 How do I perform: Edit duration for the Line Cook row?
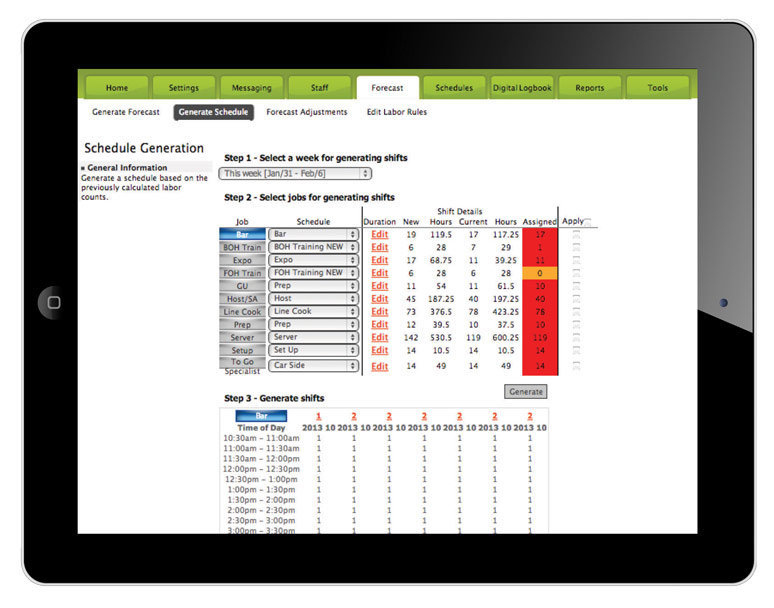click(380, 311)
